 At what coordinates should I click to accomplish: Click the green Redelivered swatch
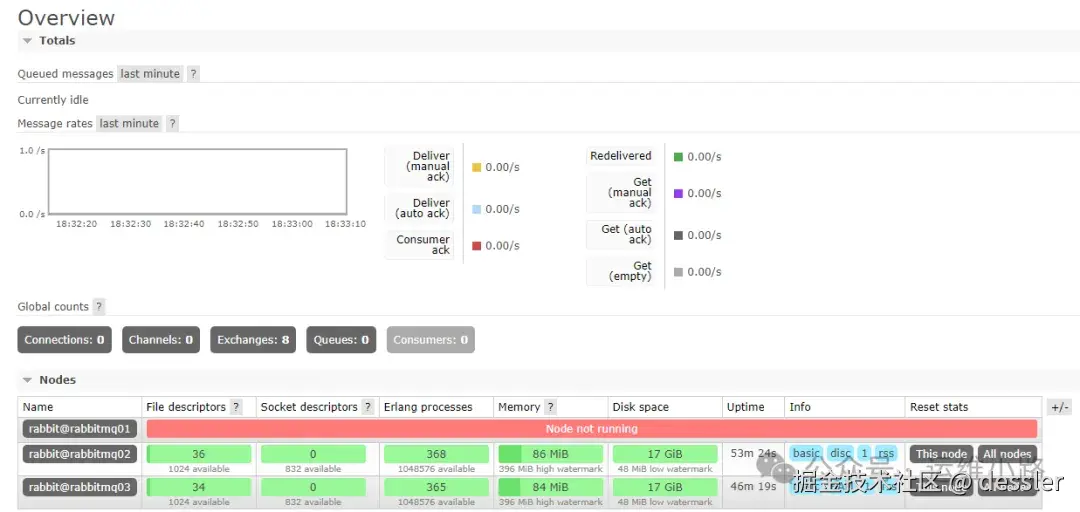pos(678,157)
